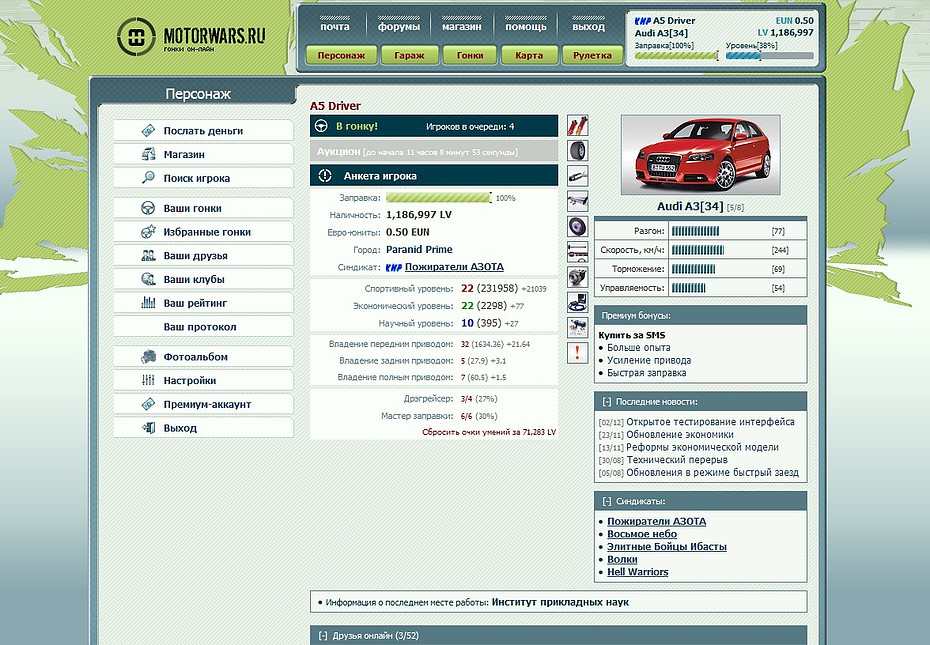This screenshot has height=645, width=930.
Task: Click Купить за SMS premium link
Action: click(632, 335)
